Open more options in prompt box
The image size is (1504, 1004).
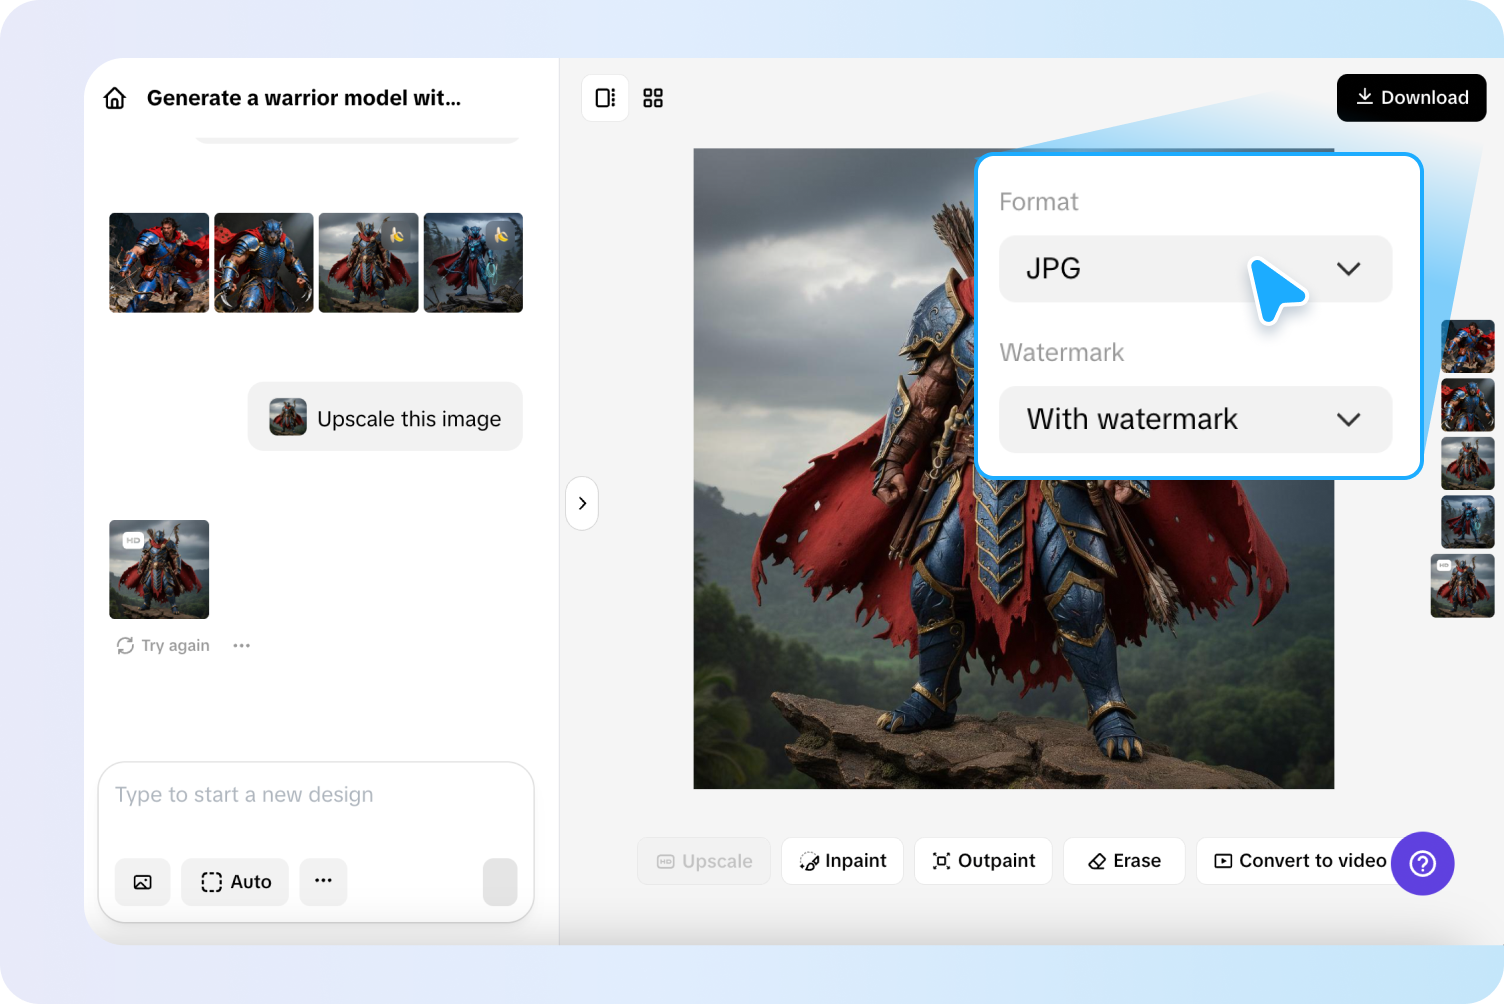pyautogui.click(x=323, y=881)
